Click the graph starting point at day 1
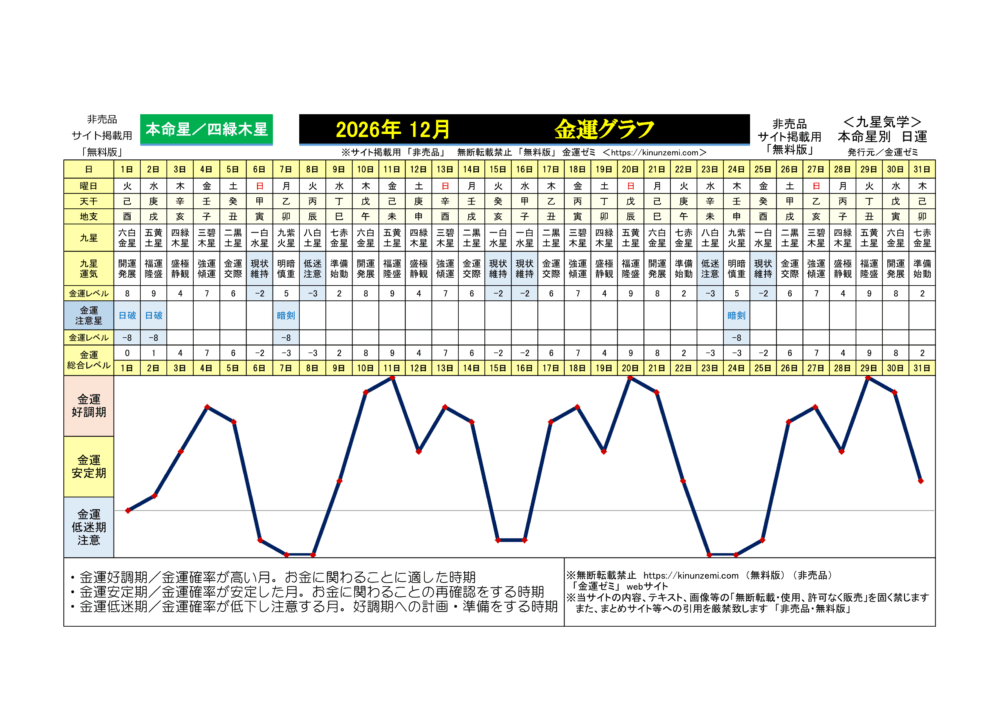This screenshot has height=707, width=1000. [x=128, y=511]
